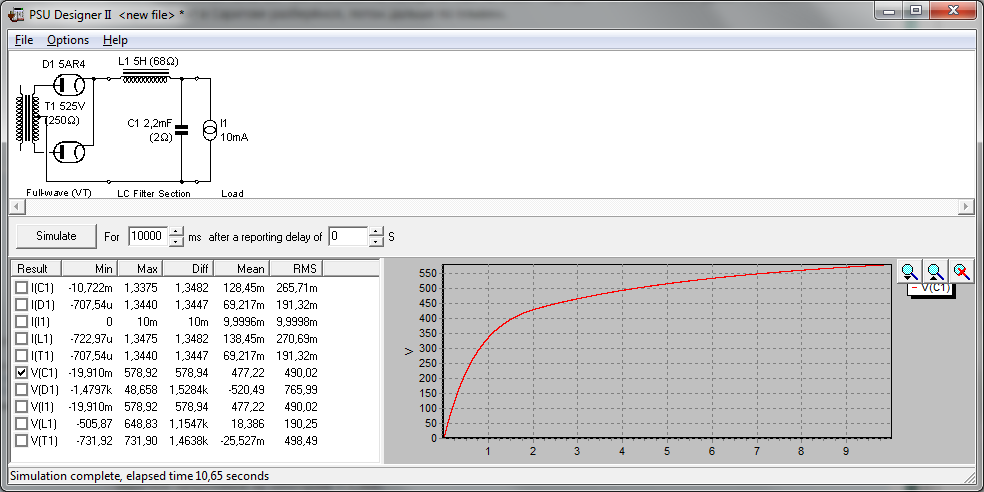Click the reporting delay input field
Viewport: 984px width, 492px height.
click(347, 237)
